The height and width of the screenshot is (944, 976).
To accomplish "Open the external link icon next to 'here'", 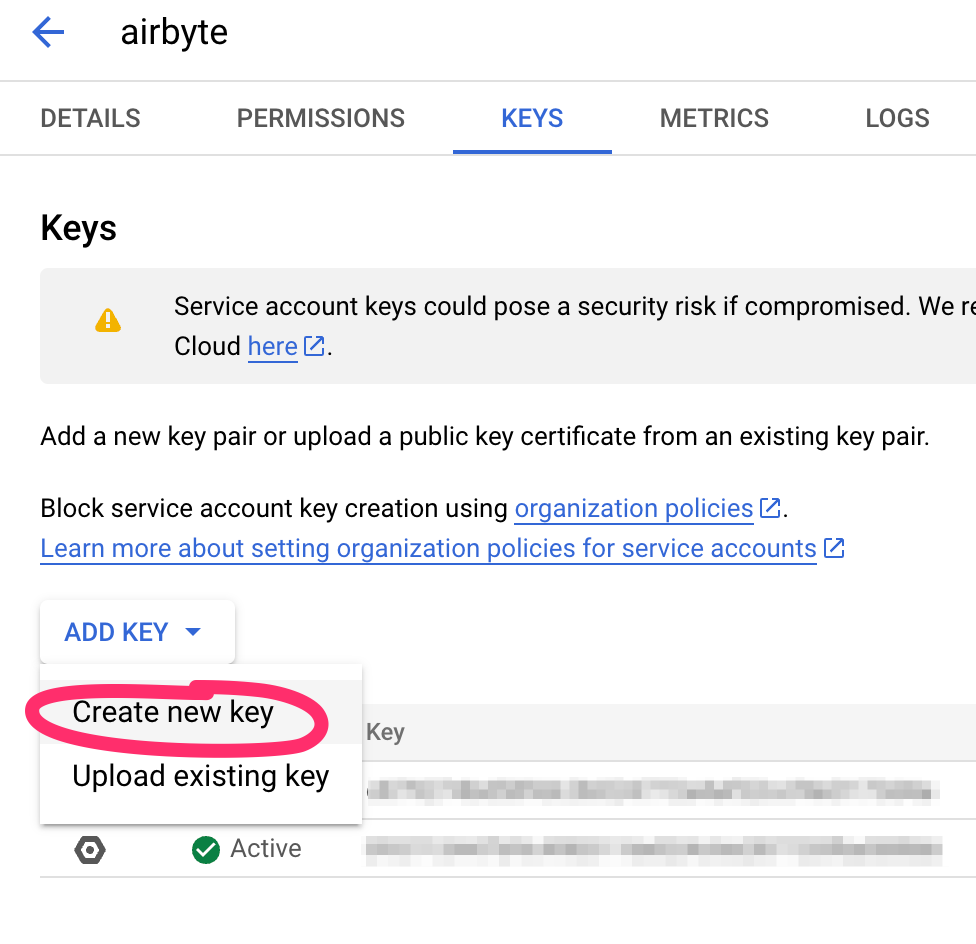I will pyautogui.click(x=313, y=346).
